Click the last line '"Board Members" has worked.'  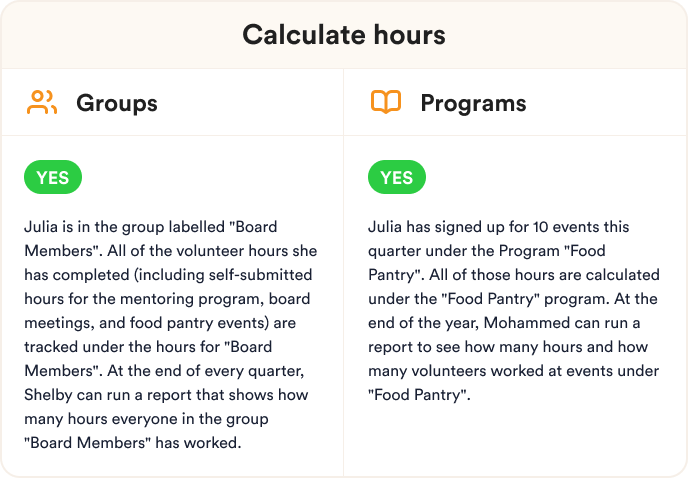(133, 442)
